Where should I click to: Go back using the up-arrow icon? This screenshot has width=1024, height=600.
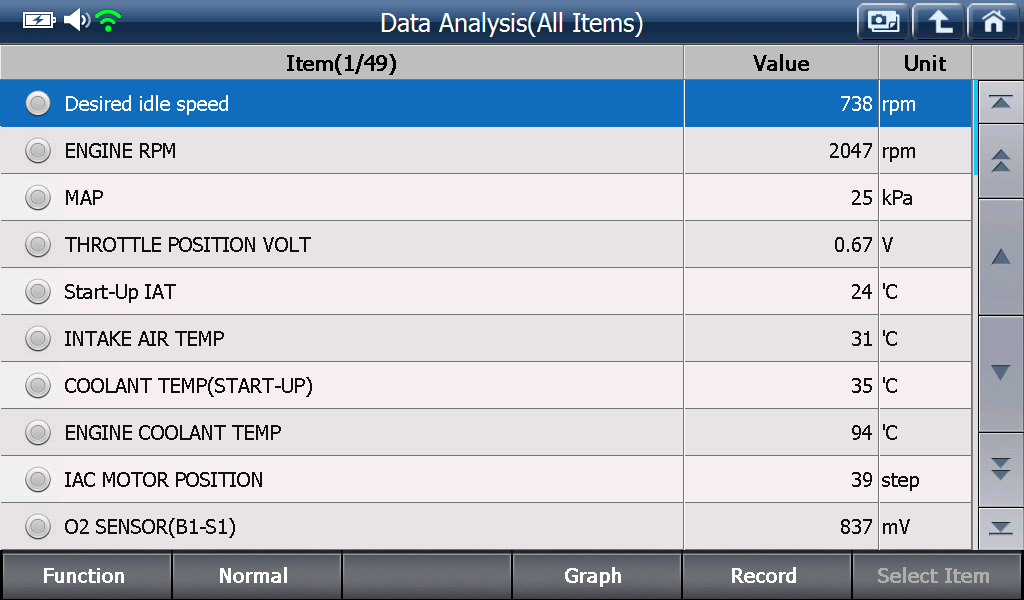click(x=938, y=22)
